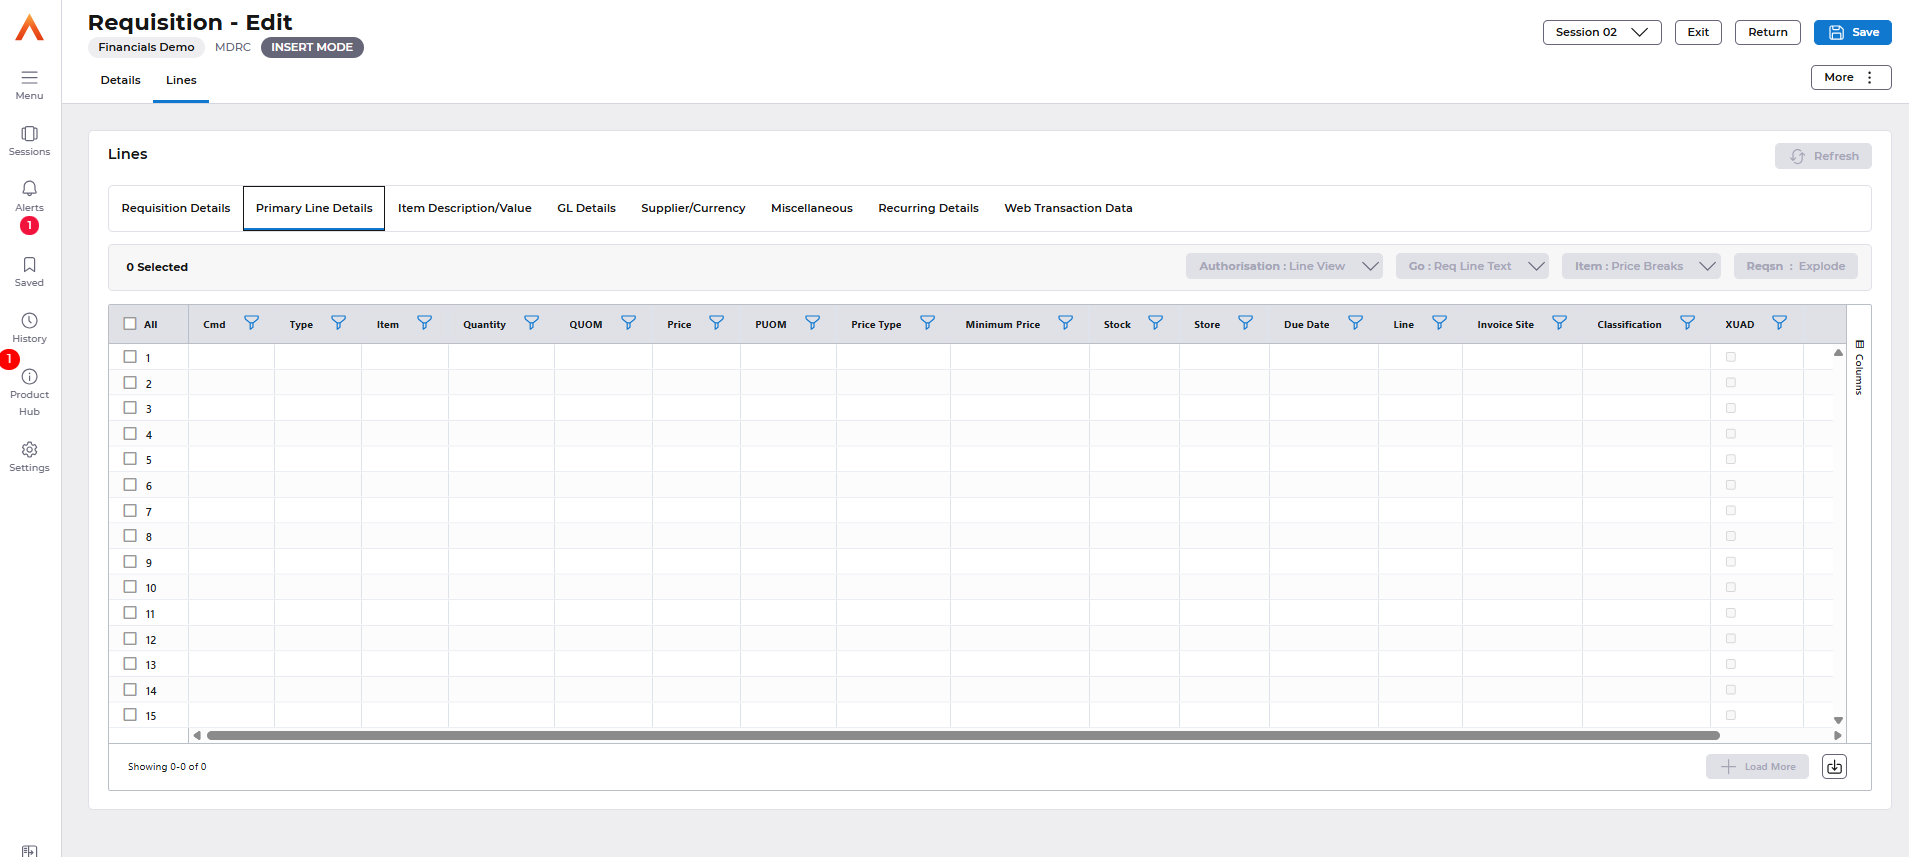Click the export download icon
1909x857 pixels.
1834,767
